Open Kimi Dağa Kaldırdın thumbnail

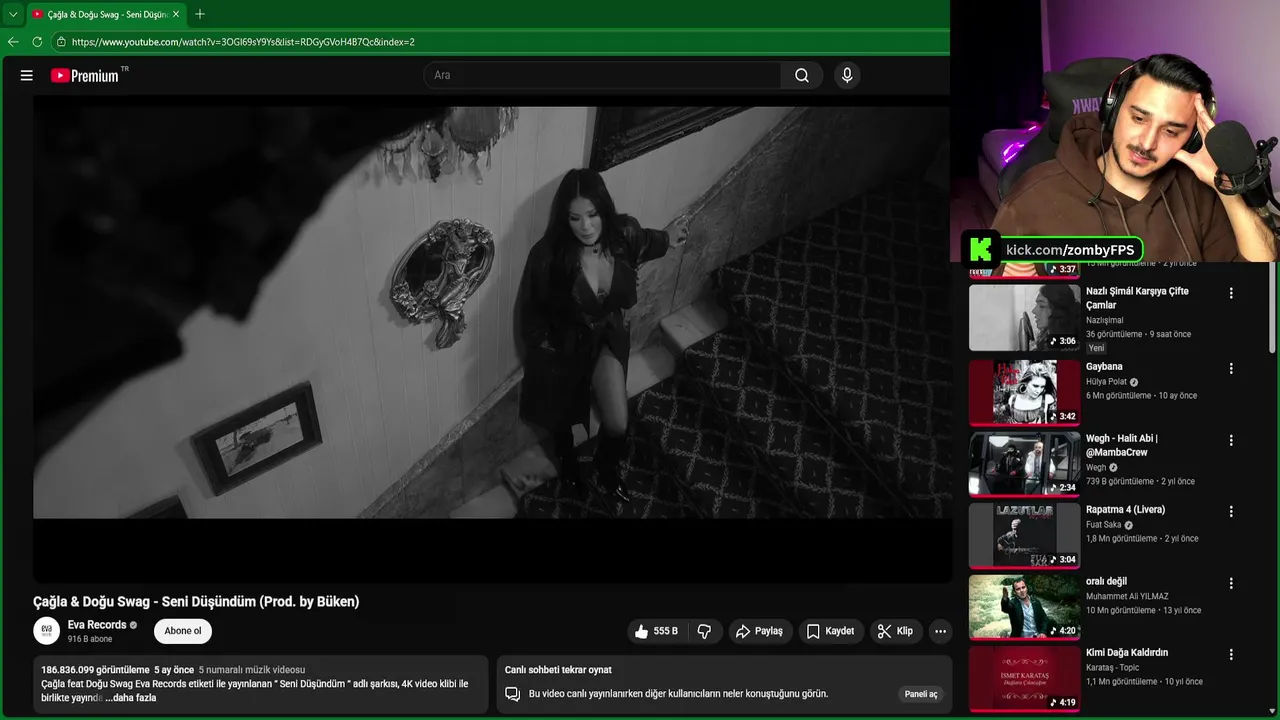(x=1024, y=679)
